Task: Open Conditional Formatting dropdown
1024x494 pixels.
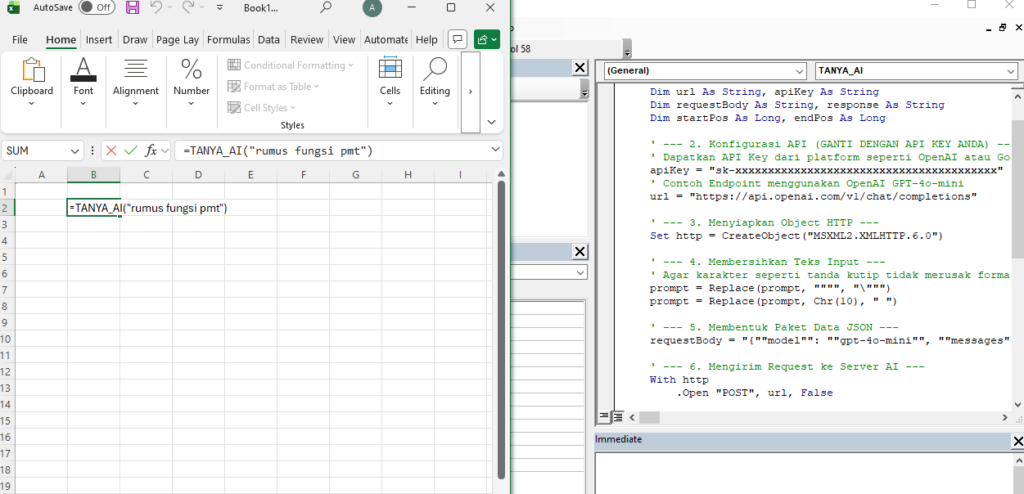Action: [x=290, y=65]
